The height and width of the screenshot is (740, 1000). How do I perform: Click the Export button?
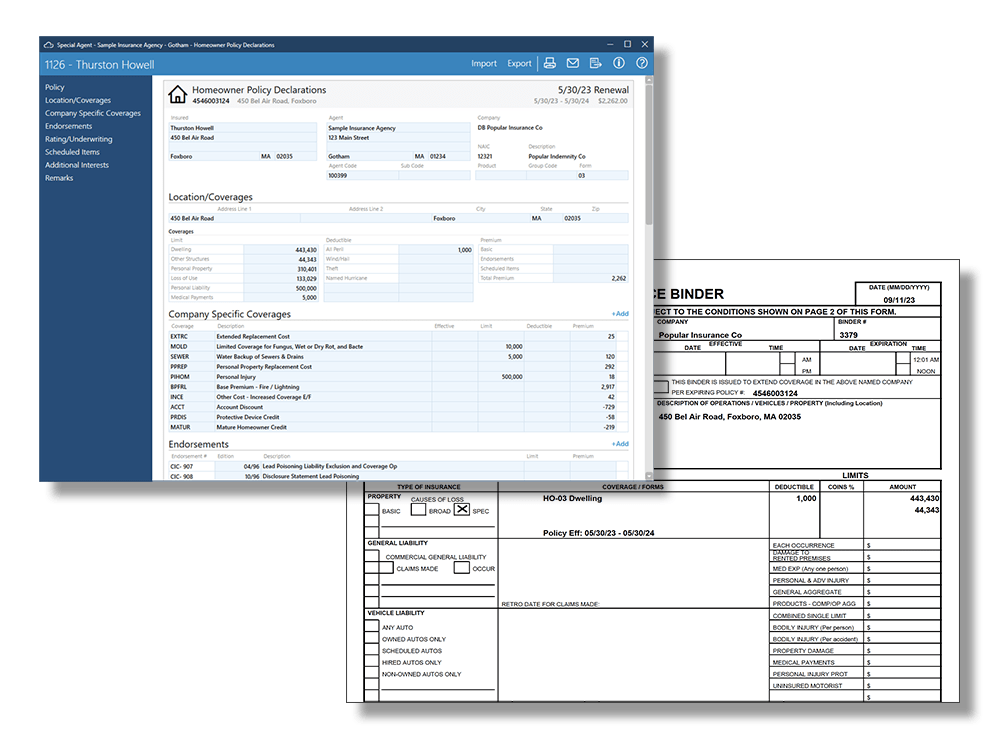click(x=519, y=64)
